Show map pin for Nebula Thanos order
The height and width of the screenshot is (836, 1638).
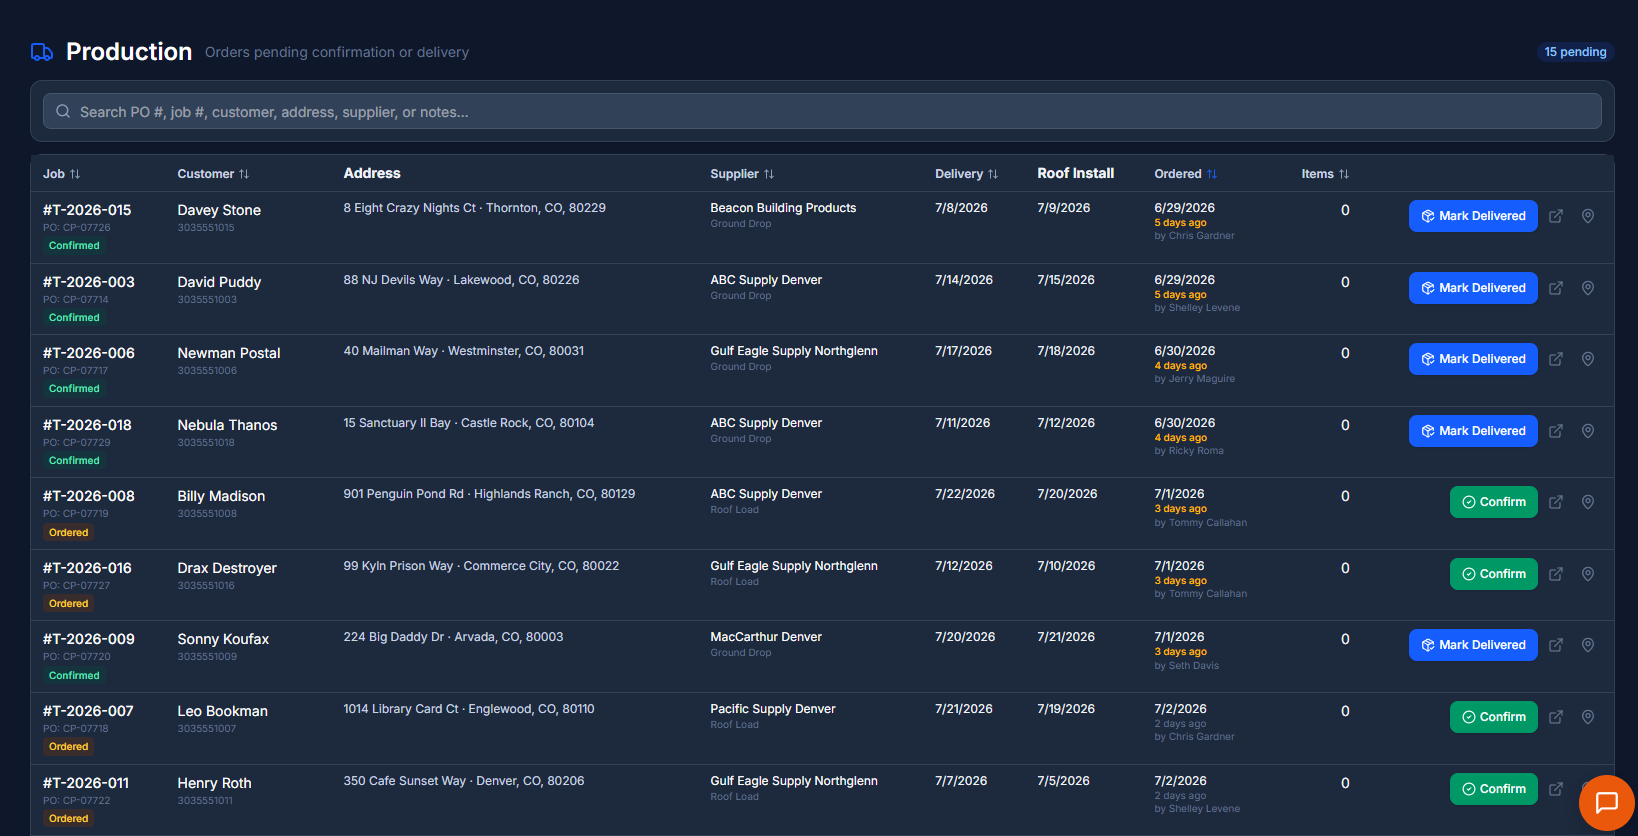coord(1588,431)
